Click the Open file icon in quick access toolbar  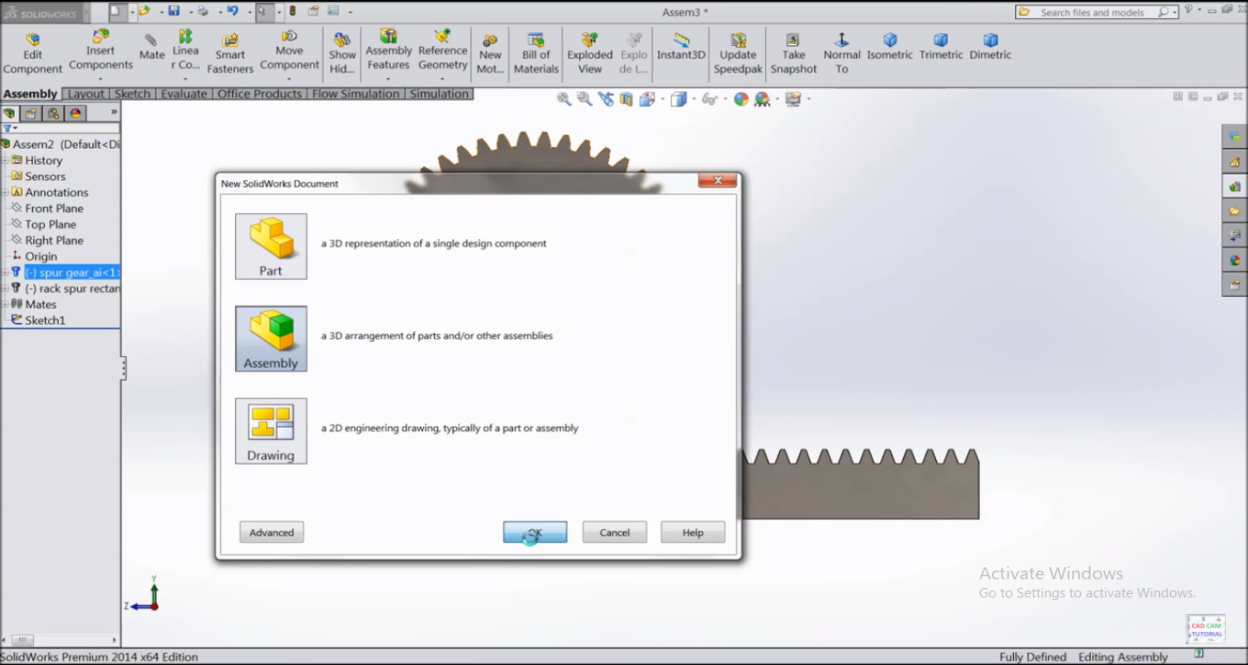click(x=144, y=11)
